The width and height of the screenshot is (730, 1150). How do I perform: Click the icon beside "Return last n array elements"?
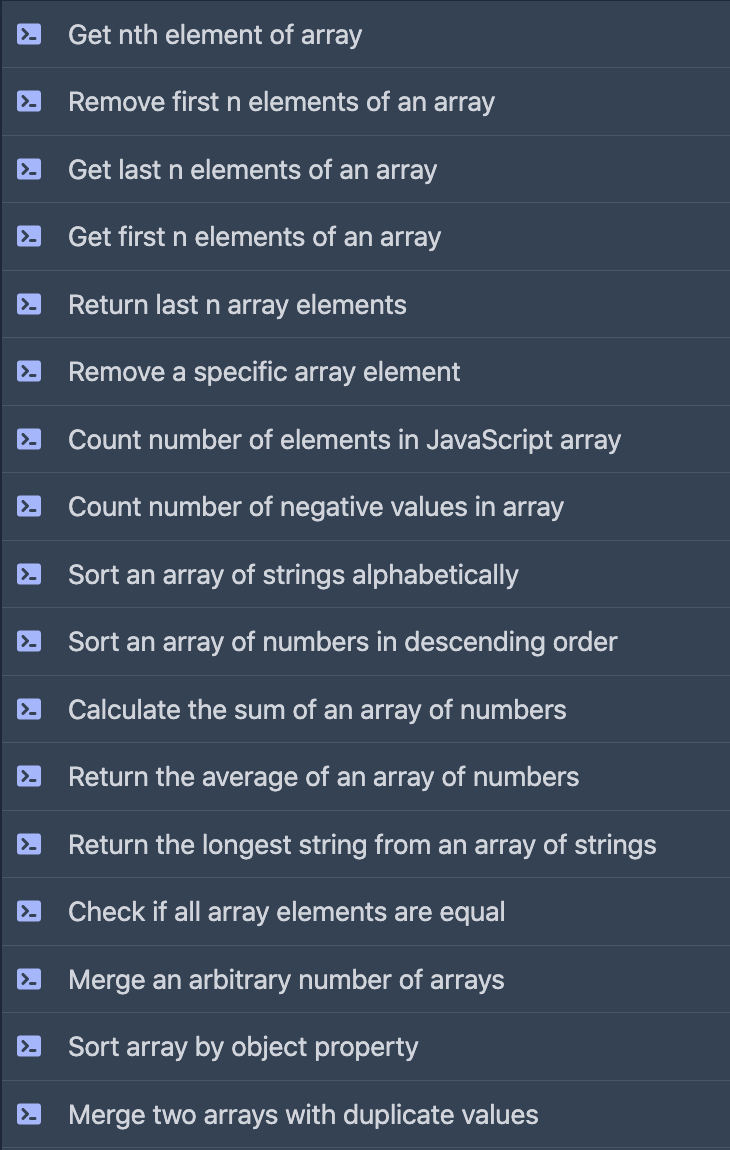[30, 304]
